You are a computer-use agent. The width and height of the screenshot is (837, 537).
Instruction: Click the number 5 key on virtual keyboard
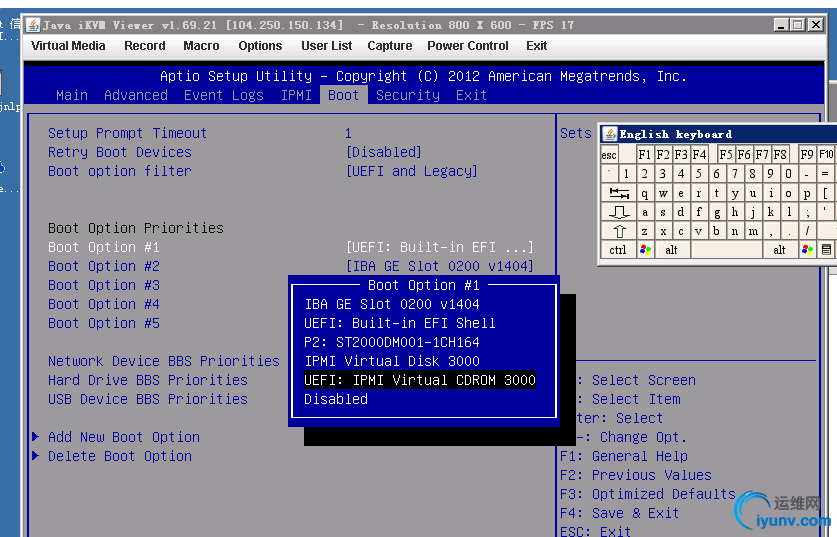point(699,173)
